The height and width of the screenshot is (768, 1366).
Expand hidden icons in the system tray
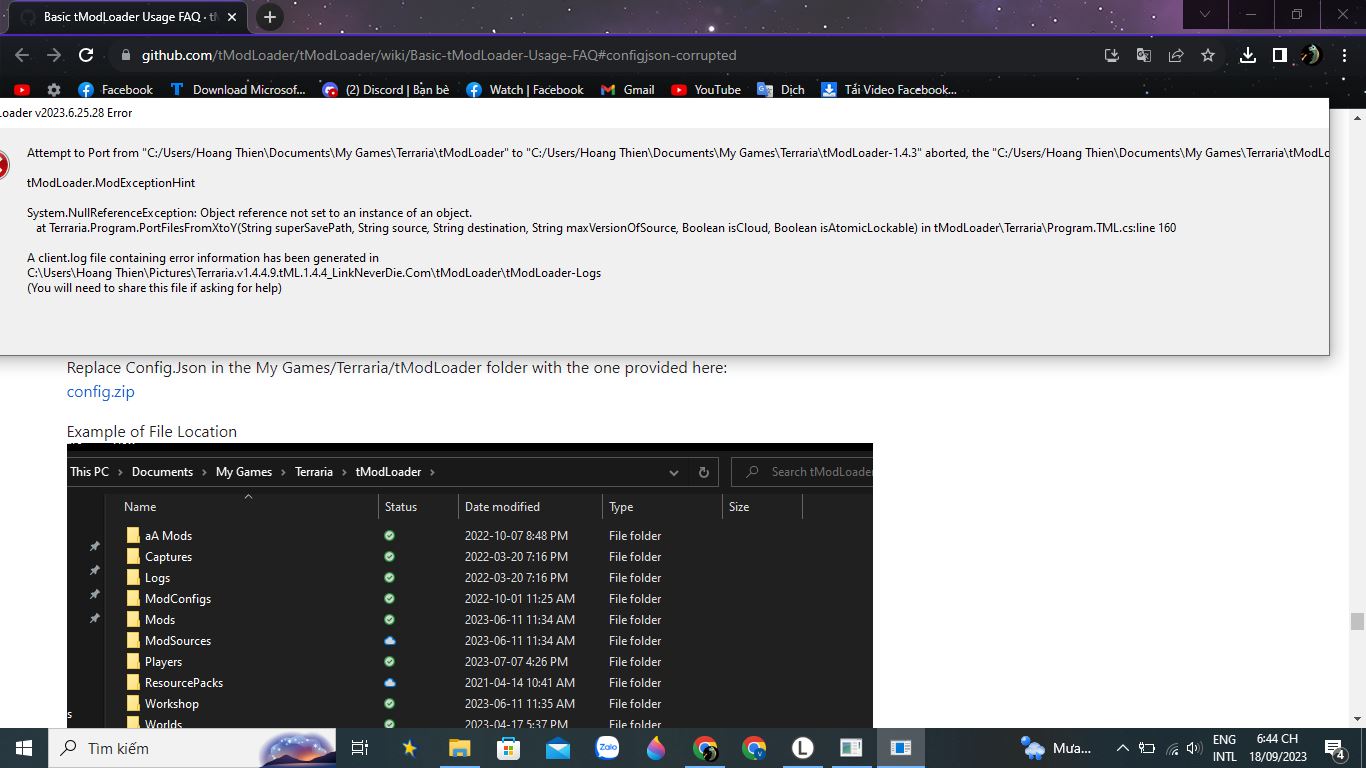click(x=1123, y=747)
